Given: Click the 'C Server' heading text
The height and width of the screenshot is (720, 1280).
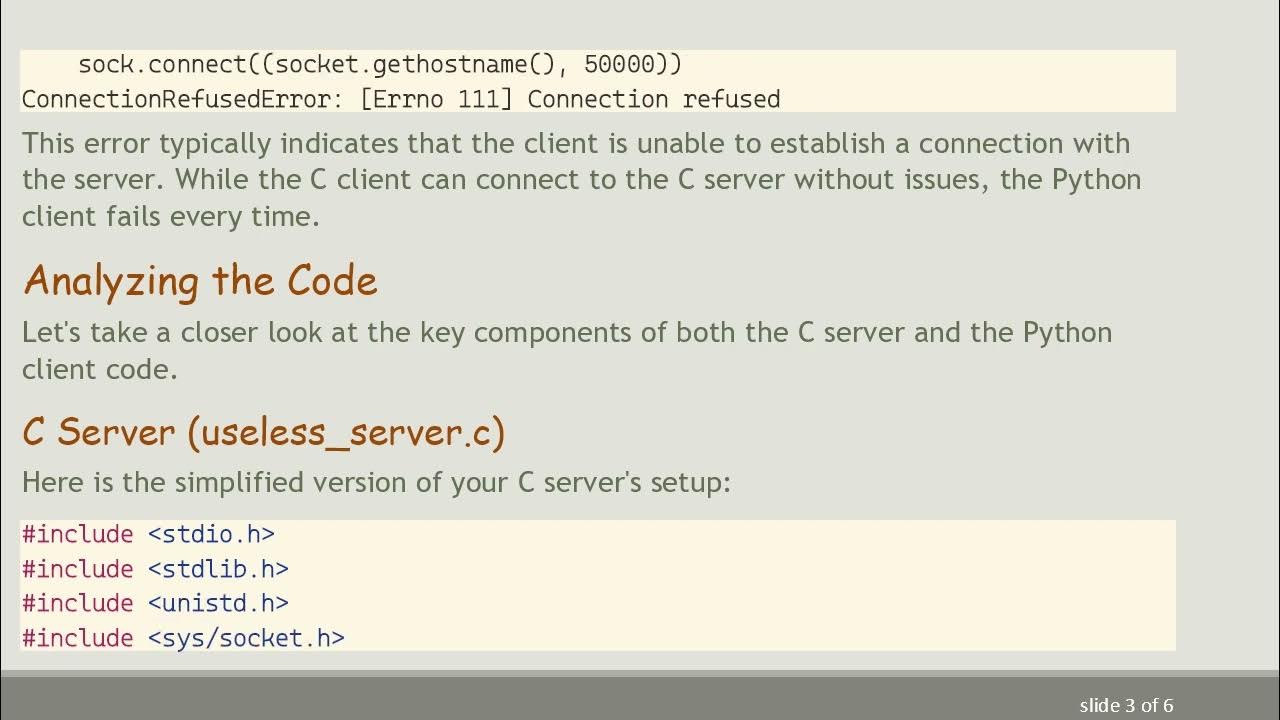Looking at the screenshot, I should click(99, 432).
